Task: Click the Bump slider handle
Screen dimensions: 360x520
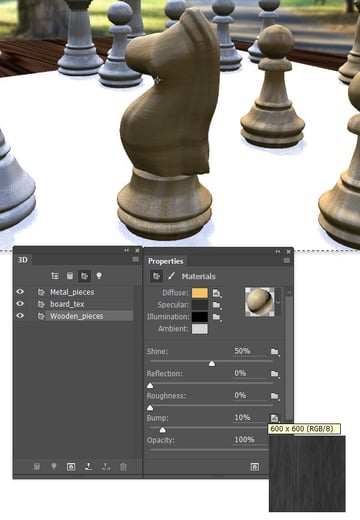Action: [x=163, y=430]
